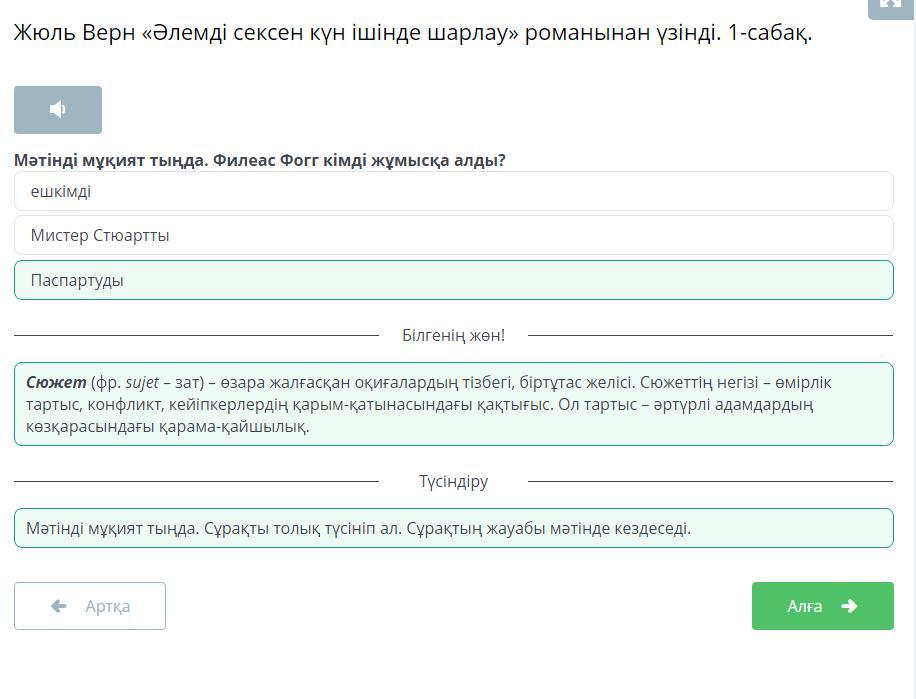Go back with the "Артқа" button
This screenshot has width=916, height=699.
tap(90, 606)
